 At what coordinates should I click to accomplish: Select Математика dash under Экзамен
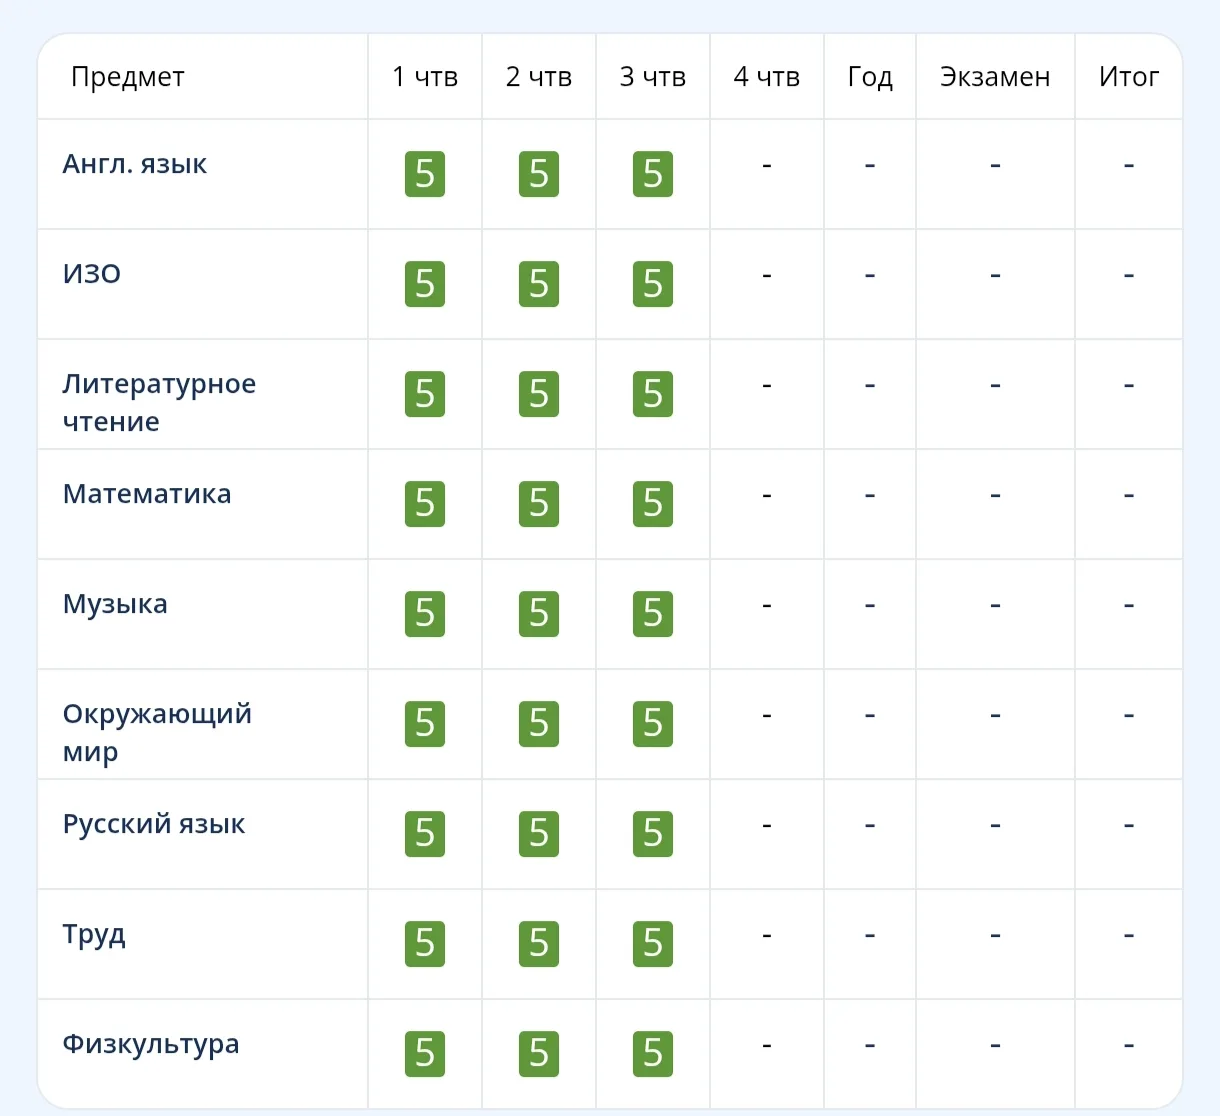point(995,495)
